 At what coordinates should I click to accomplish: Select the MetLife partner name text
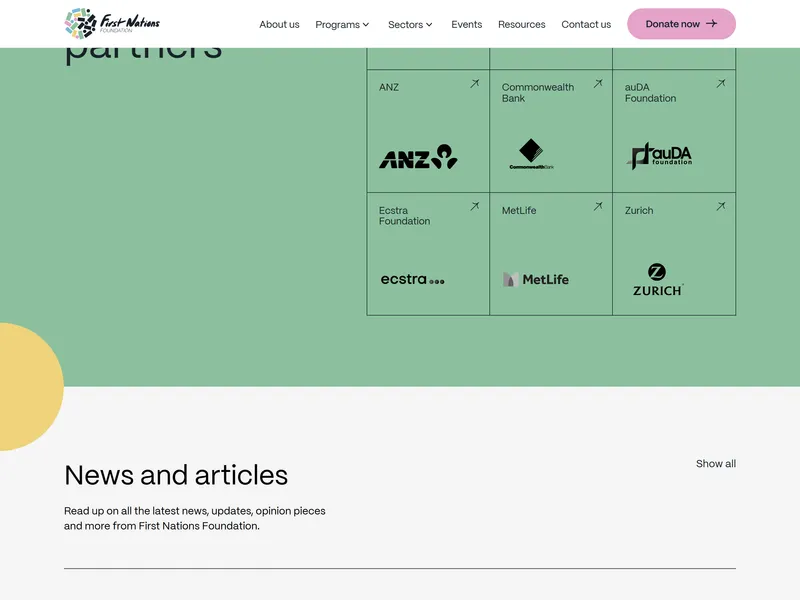pos(519,210)
